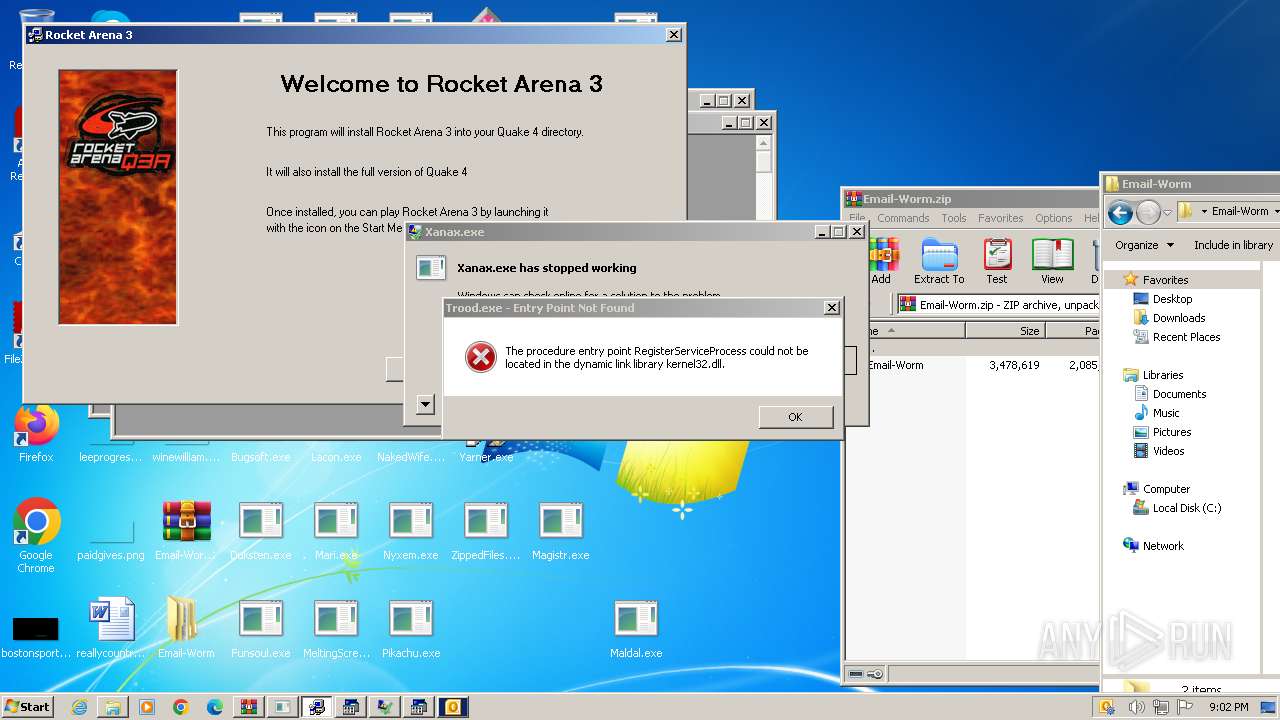
Task: Click the WinRAR Add toolbar icon
Action: click(882, 261)
